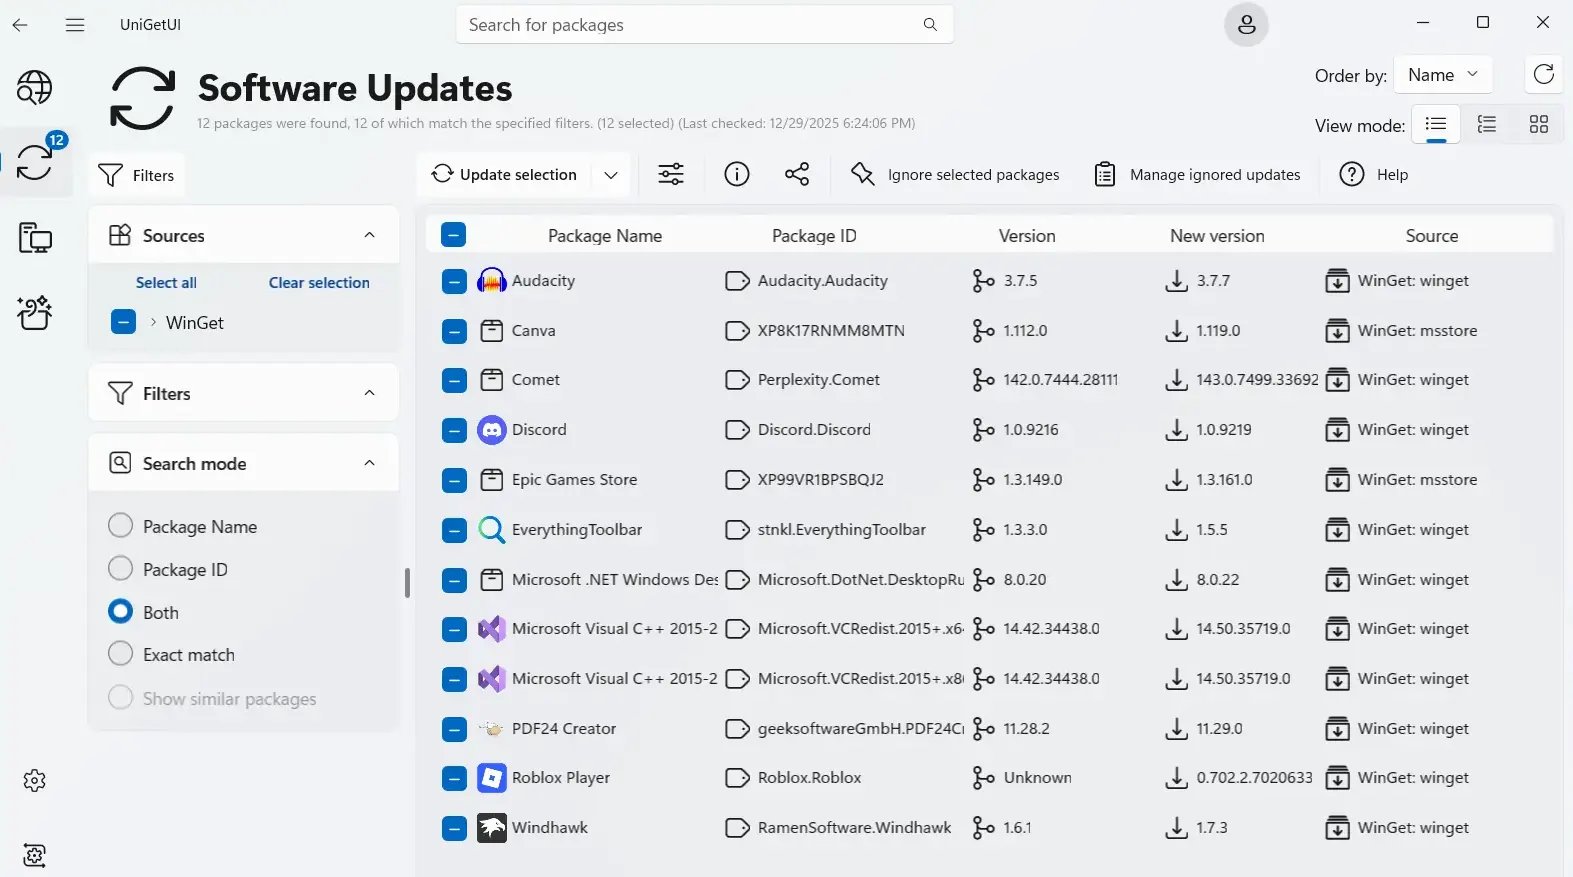Sort by Package ID column header
Viewport: 1573px width, 877px height.
pyautogui.click(x=814, y=236)
